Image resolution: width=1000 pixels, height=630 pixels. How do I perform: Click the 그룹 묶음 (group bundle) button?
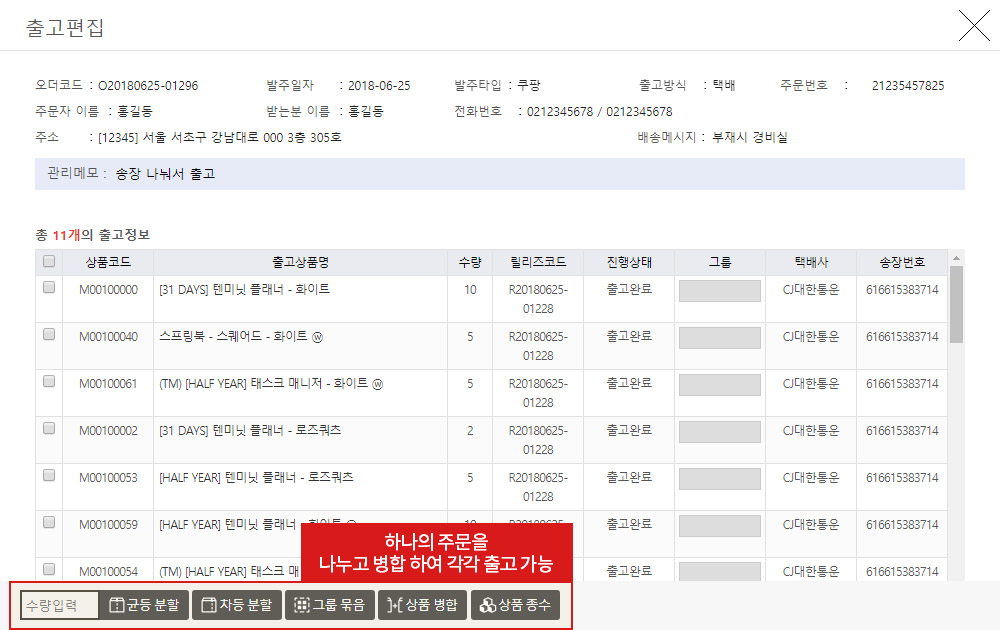coord(329,605)
